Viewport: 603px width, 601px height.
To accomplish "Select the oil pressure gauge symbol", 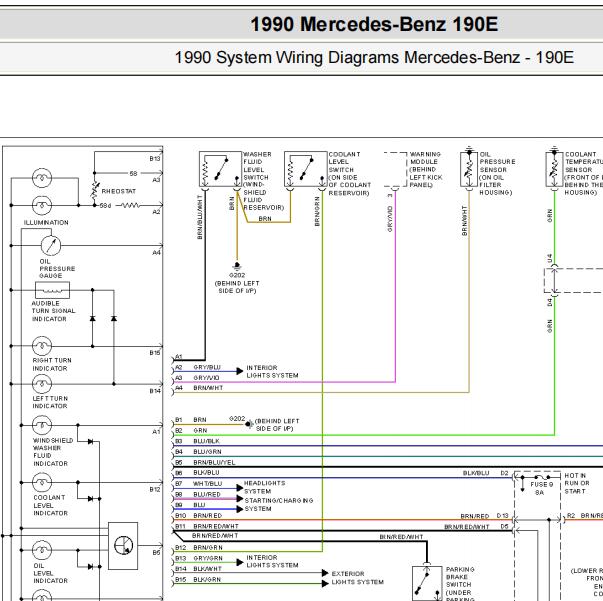I will (x=51, y=246).
